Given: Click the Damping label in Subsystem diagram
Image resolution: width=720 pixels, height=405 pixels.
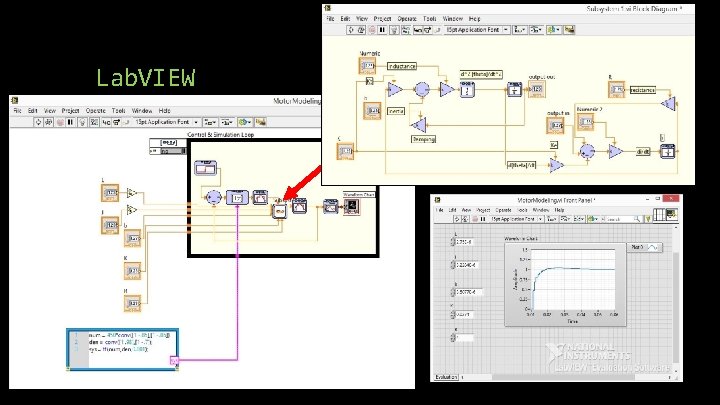Looking at the screenshot, I should [x=423, y=139].
